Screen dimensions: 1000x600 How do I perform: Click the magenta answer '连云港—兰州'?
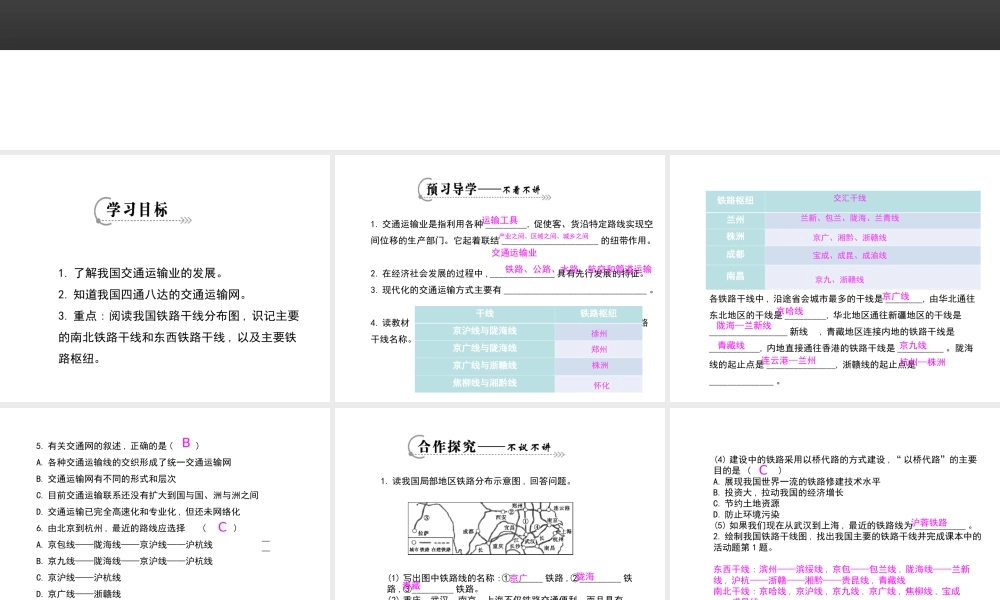tap(789, 361)
